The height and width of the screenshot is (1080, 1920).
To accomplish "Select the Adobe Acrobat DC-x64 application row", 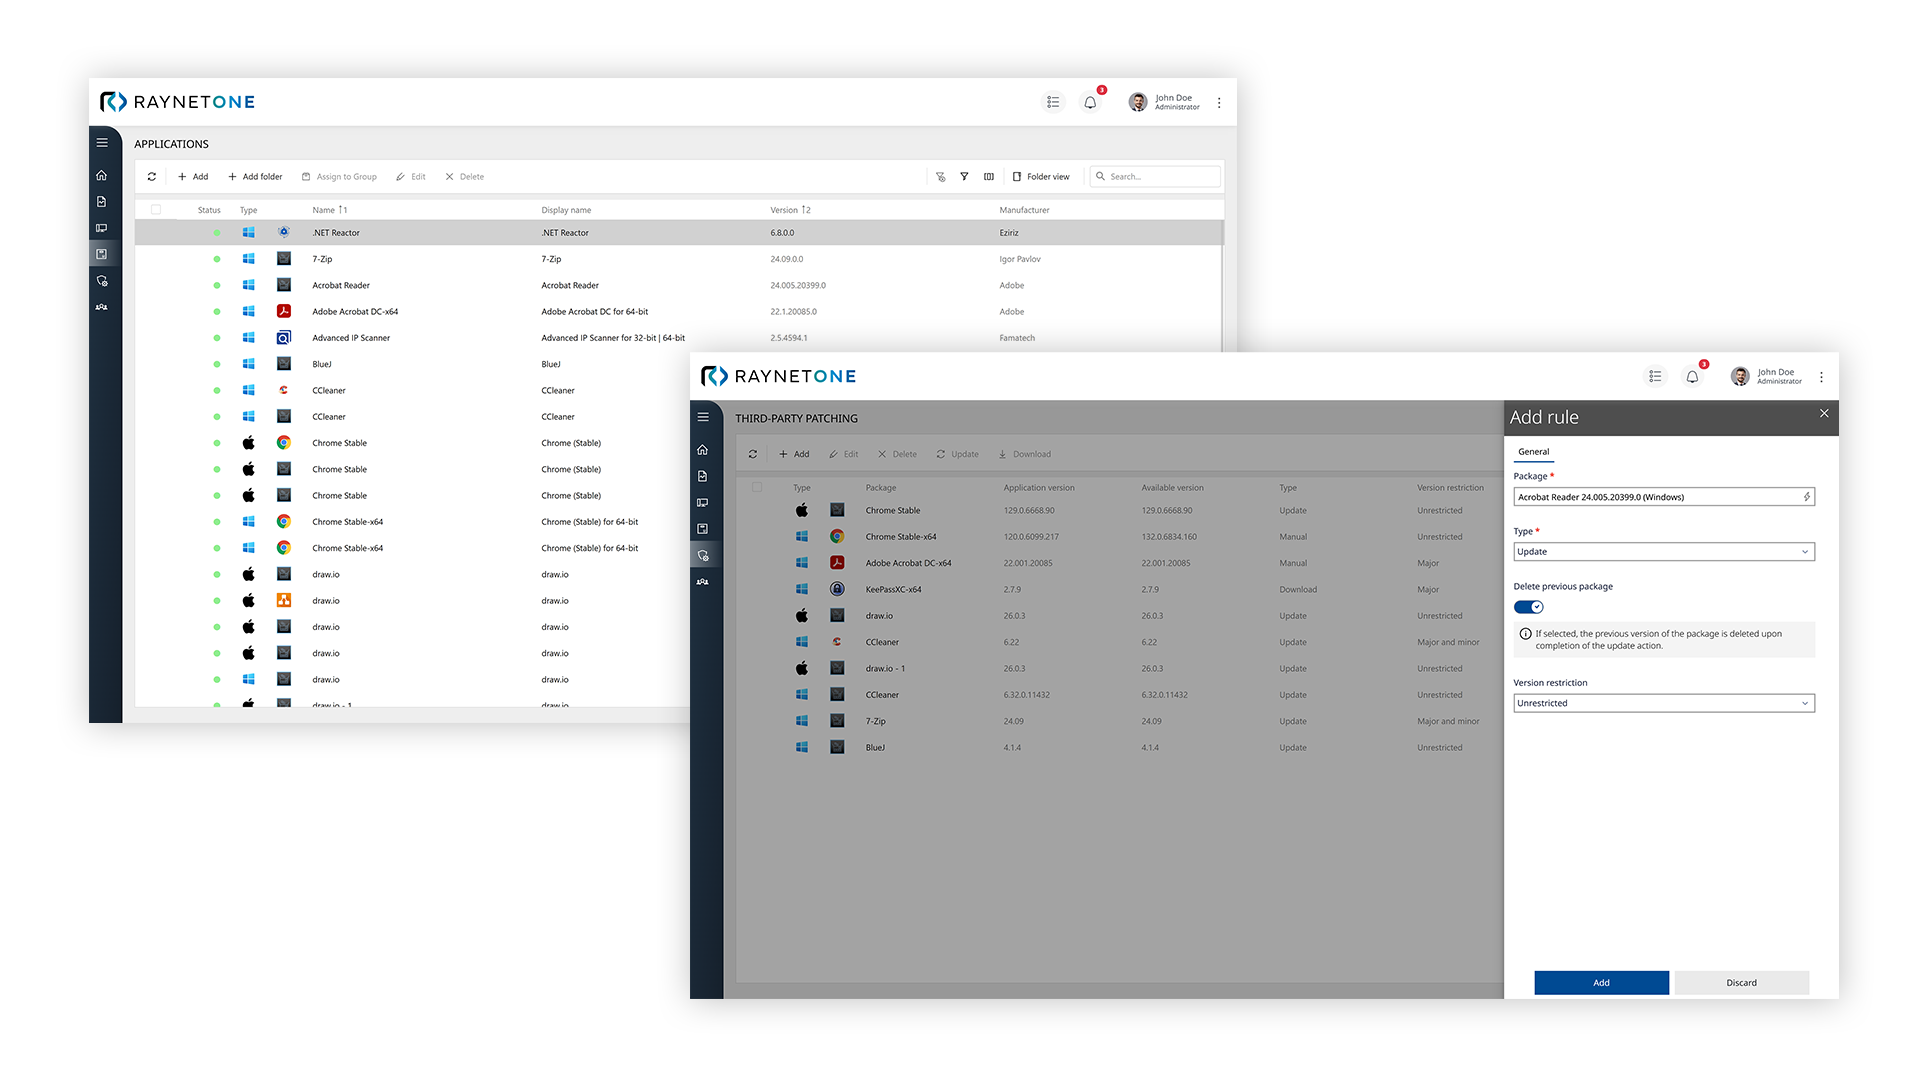I will (x=678, y=312).
